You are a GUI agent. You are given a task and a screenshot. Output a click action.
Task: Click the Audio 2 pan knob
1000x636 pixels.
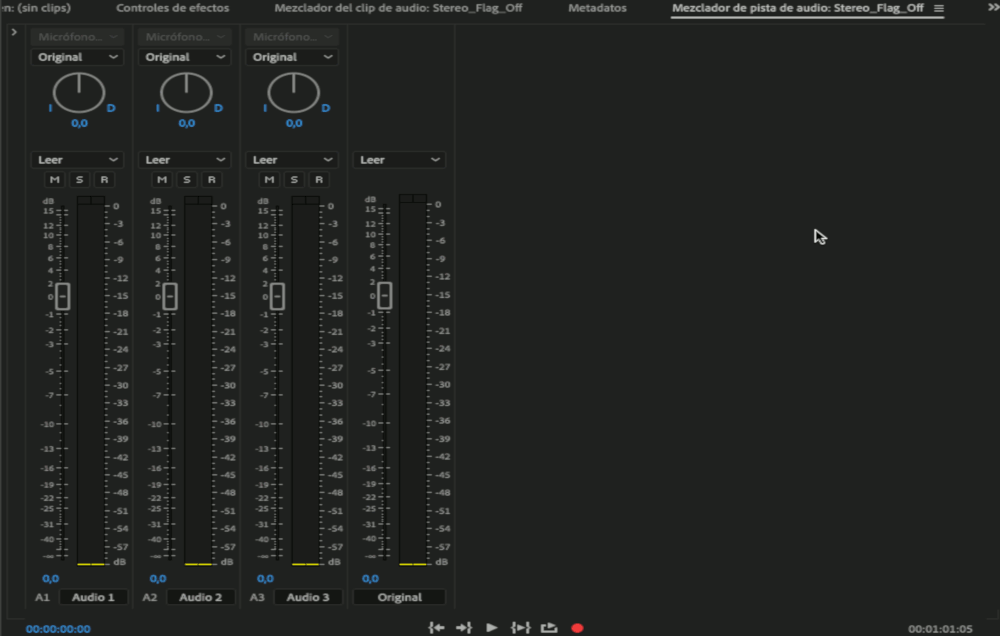tap(186, 93)
